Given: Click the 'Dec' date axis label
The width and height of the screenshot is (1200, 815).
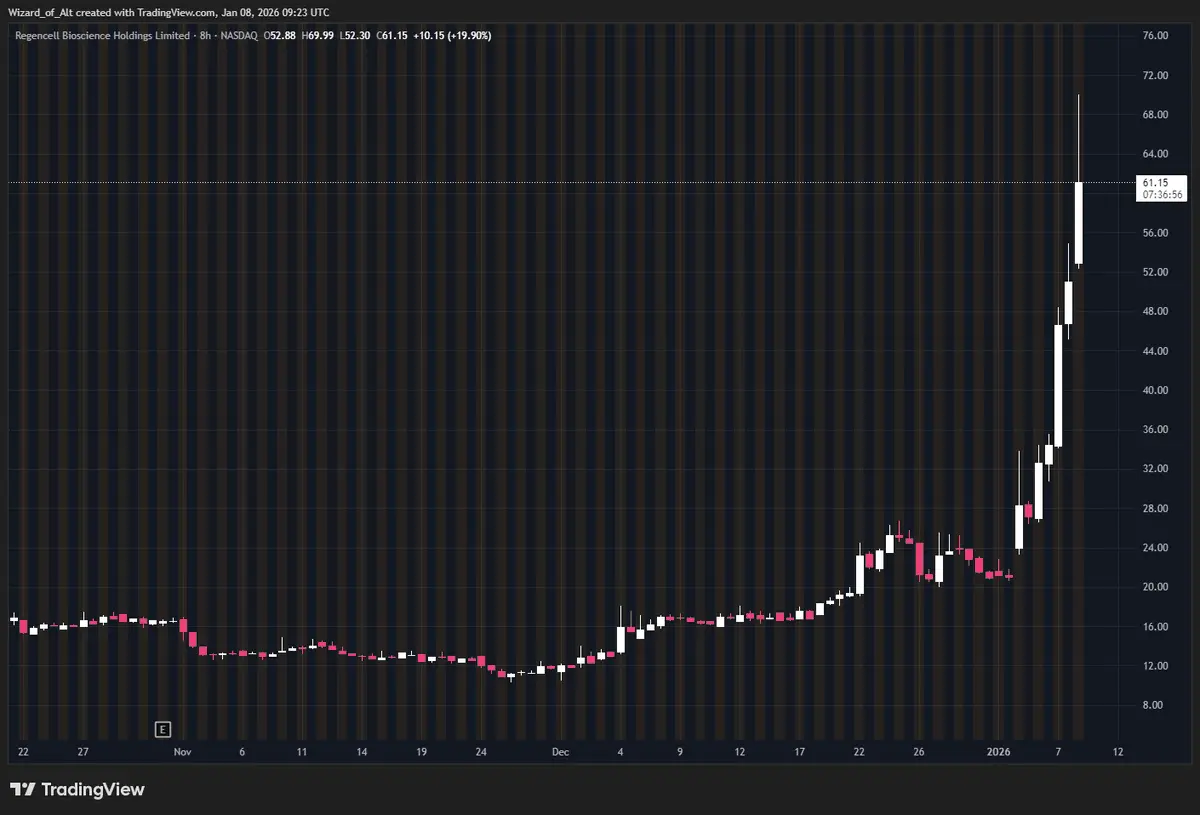Looking at the screenshot, I should [x=560, y=751].
